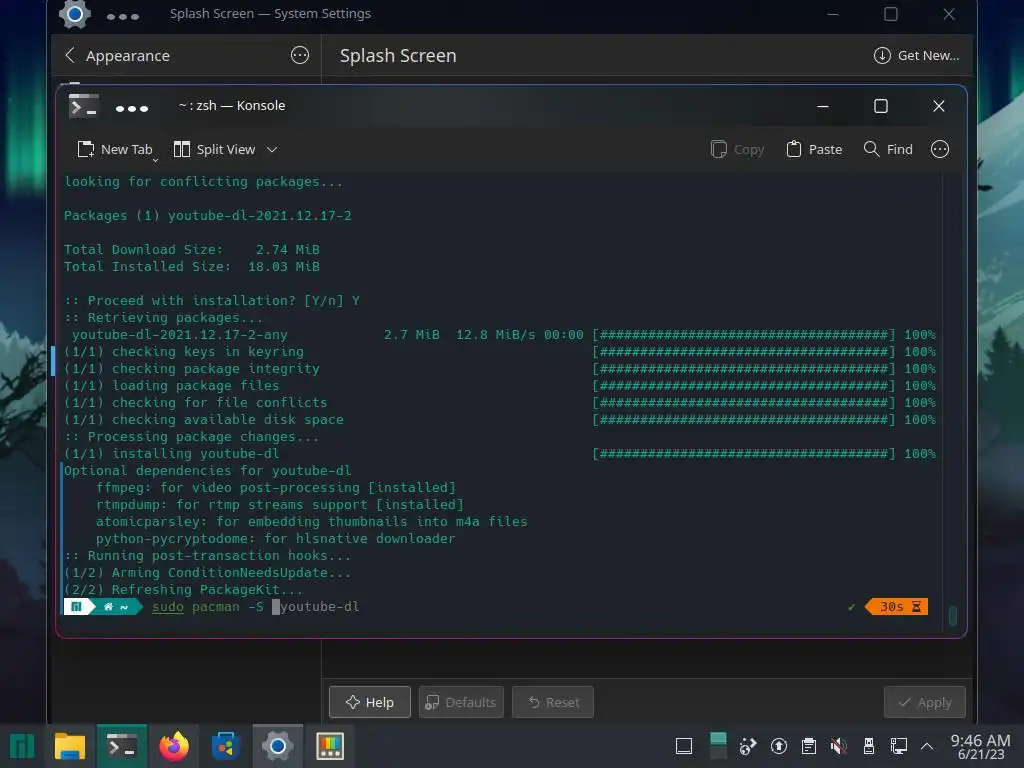Image resolution: width=1024 pixels, height=768 pixels.
Task: Click 'atomicparsley' dependency line
Action: click(x=312, y=521)
